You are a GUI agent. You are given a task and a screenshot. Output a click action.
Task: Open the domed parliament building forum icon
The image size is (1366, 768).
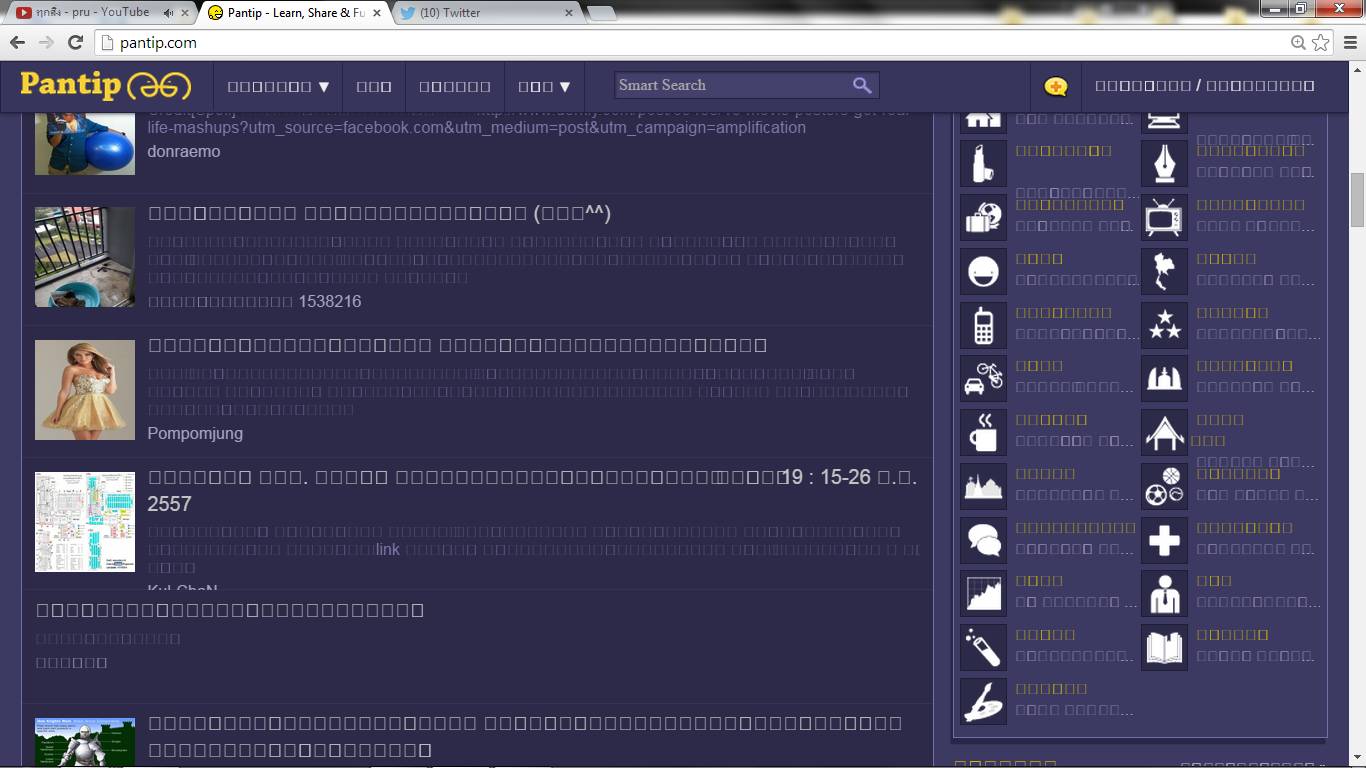(x=1164, y=378)
